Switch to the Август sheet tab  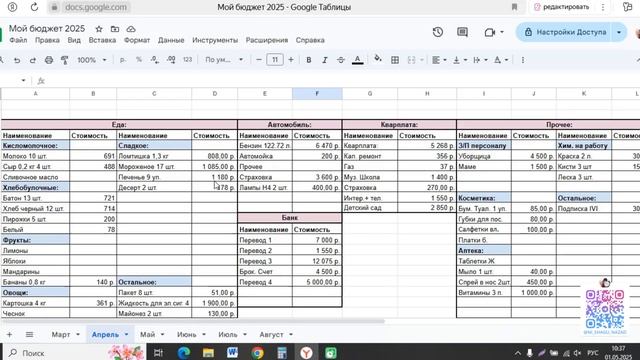[x=271, y=335]
